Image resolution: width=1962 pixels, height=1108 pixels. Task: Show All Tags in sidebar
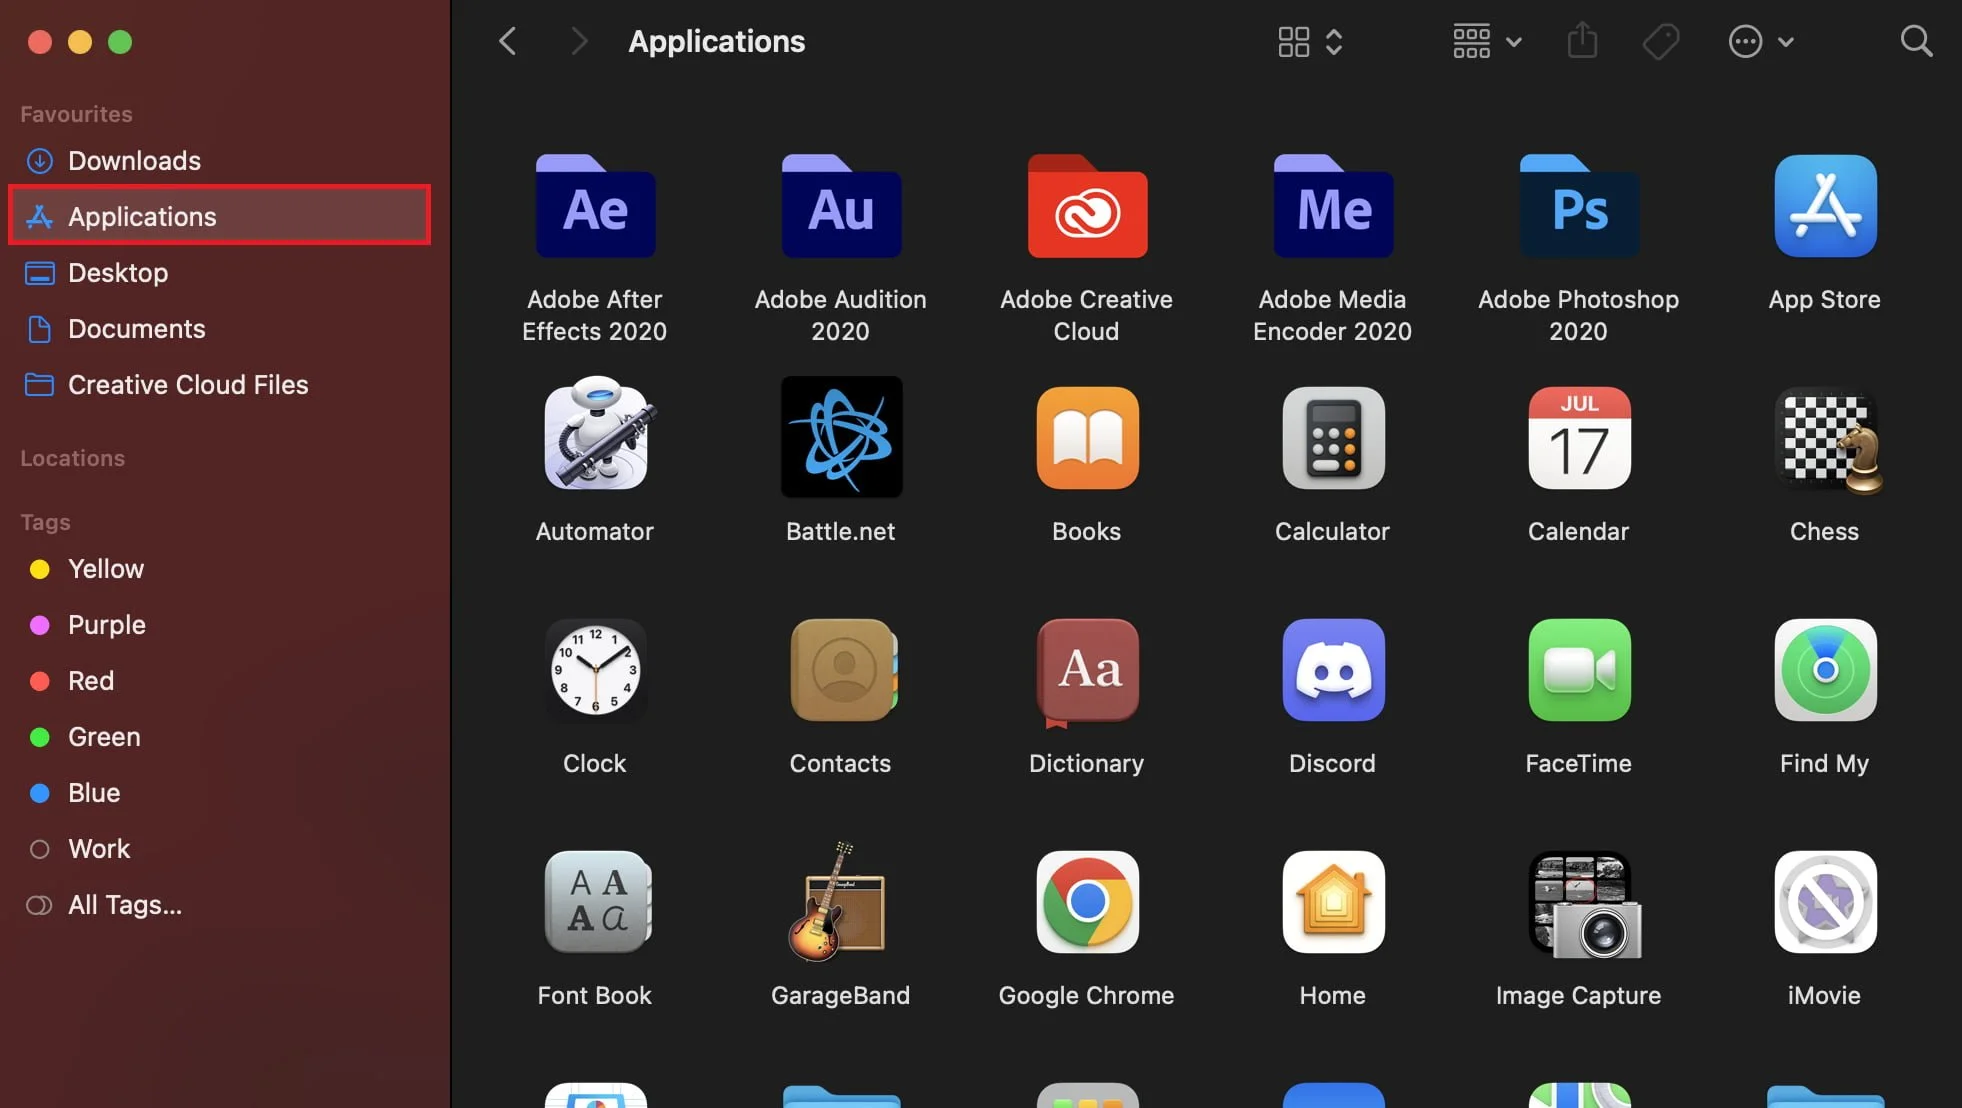coord(124,905)
